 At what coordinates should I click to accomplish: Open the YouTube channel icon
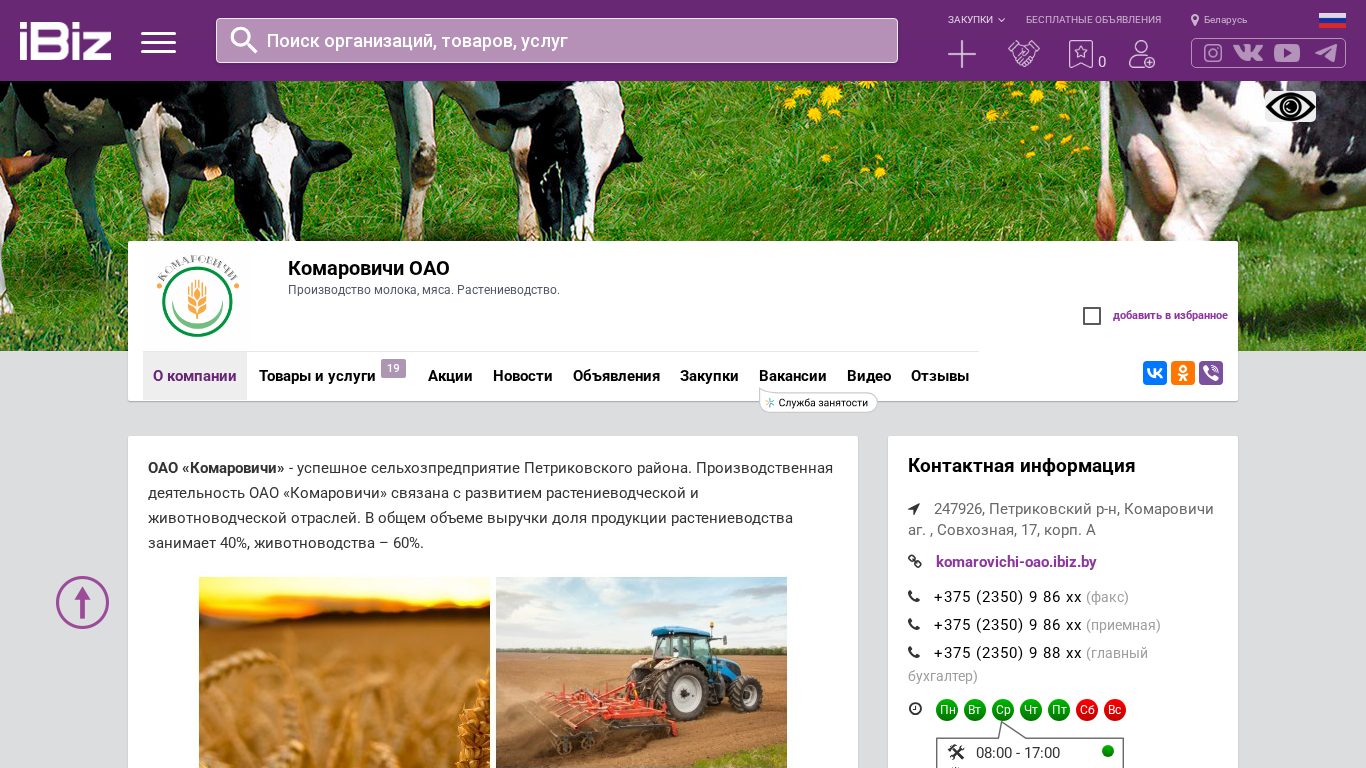tap(1287, 53)
